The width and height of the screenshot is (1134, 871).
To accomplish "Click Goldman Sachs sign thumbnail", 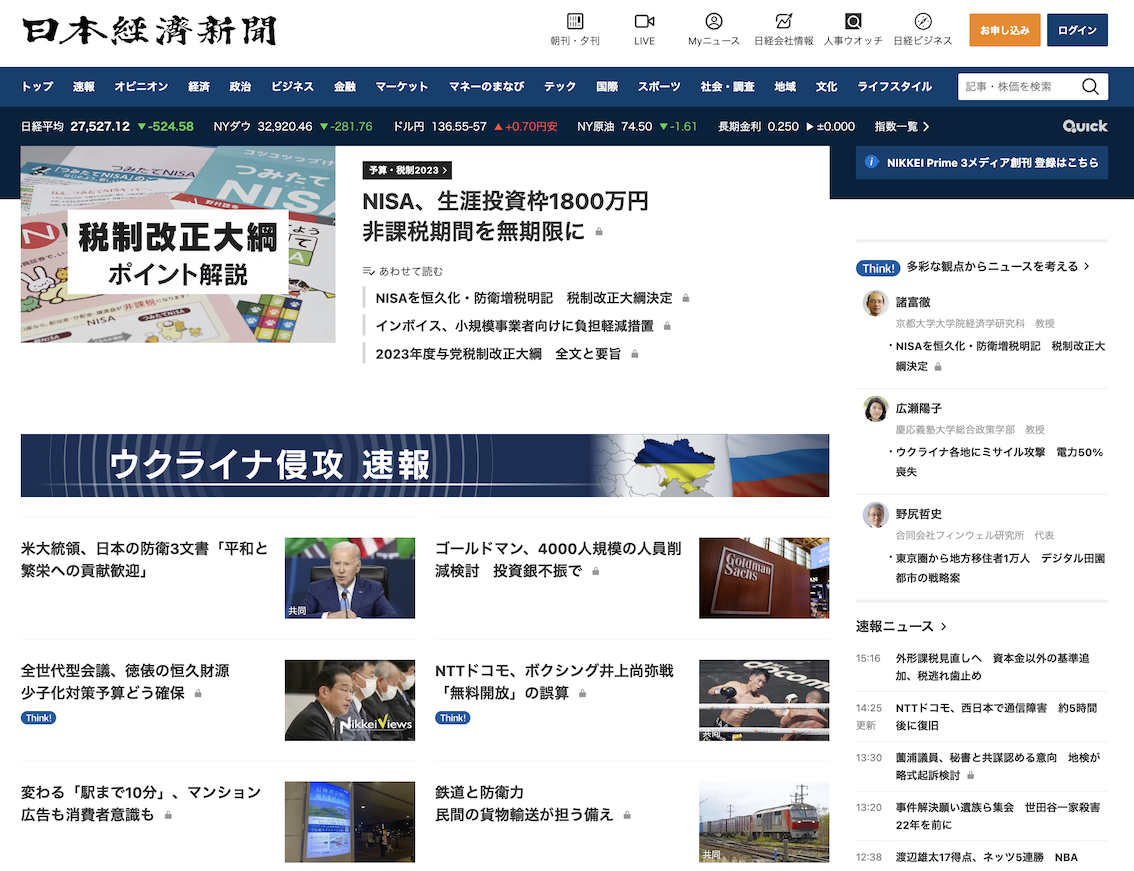I will click(764, 578).
